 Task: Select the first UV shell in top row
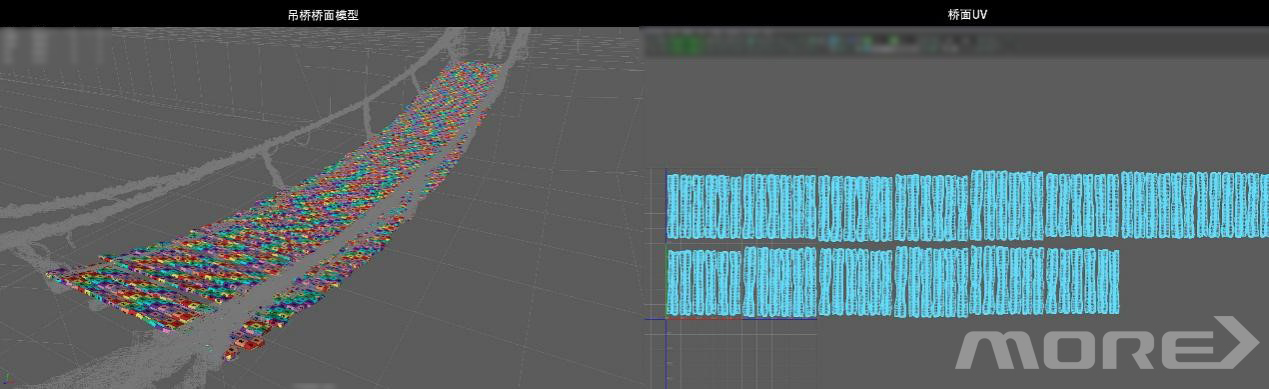[x=704, y=207]
